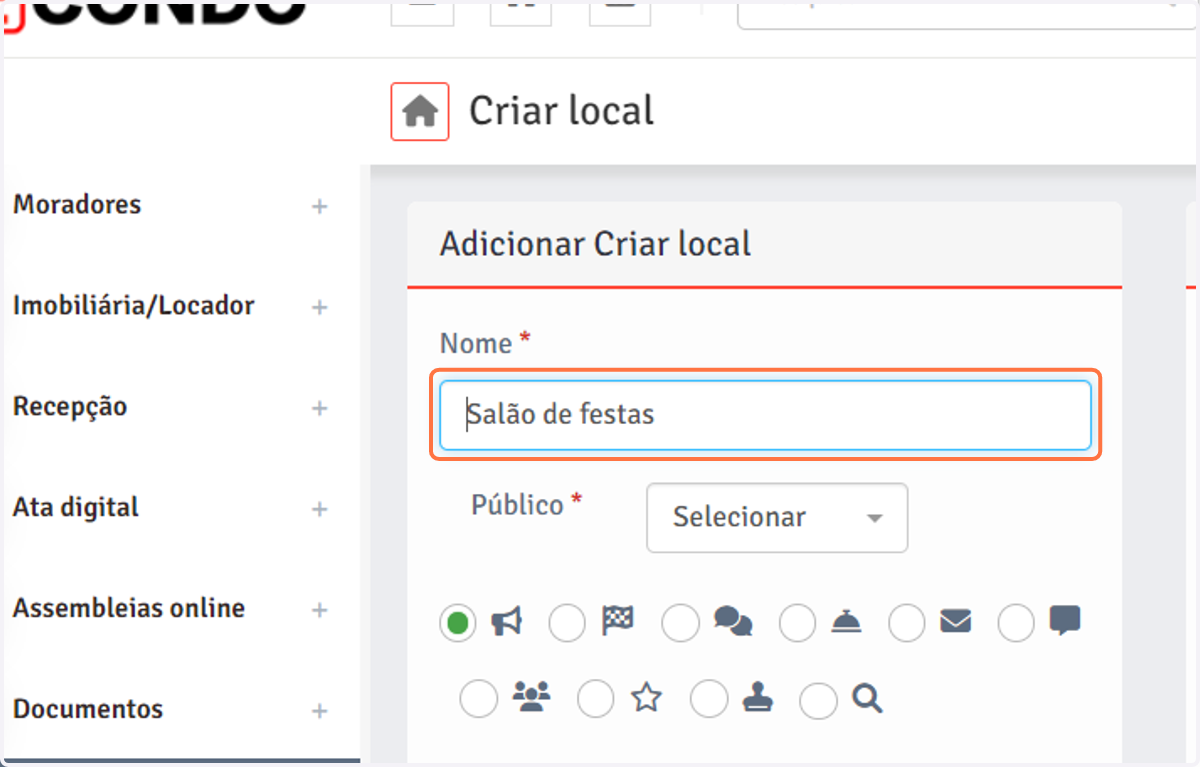Screen dimensions: 1200x767
Task: Expand Imobiliária/Locador with its plus sign
Action: click(x=319, y=308)
